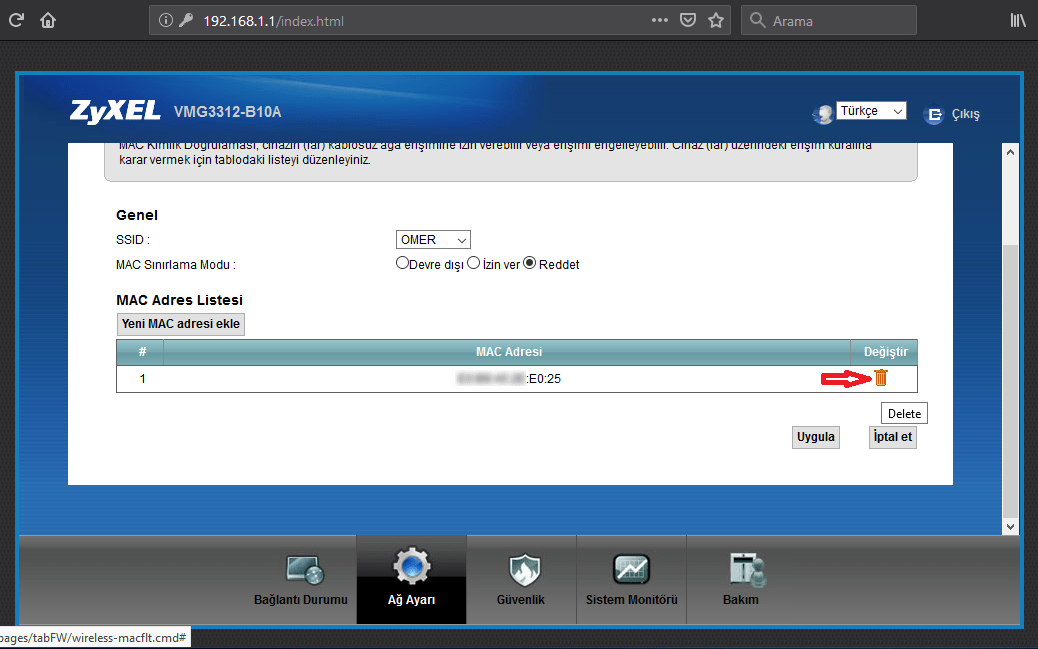Click the Sistem Monitörü menu label

[x=632, y=600]
